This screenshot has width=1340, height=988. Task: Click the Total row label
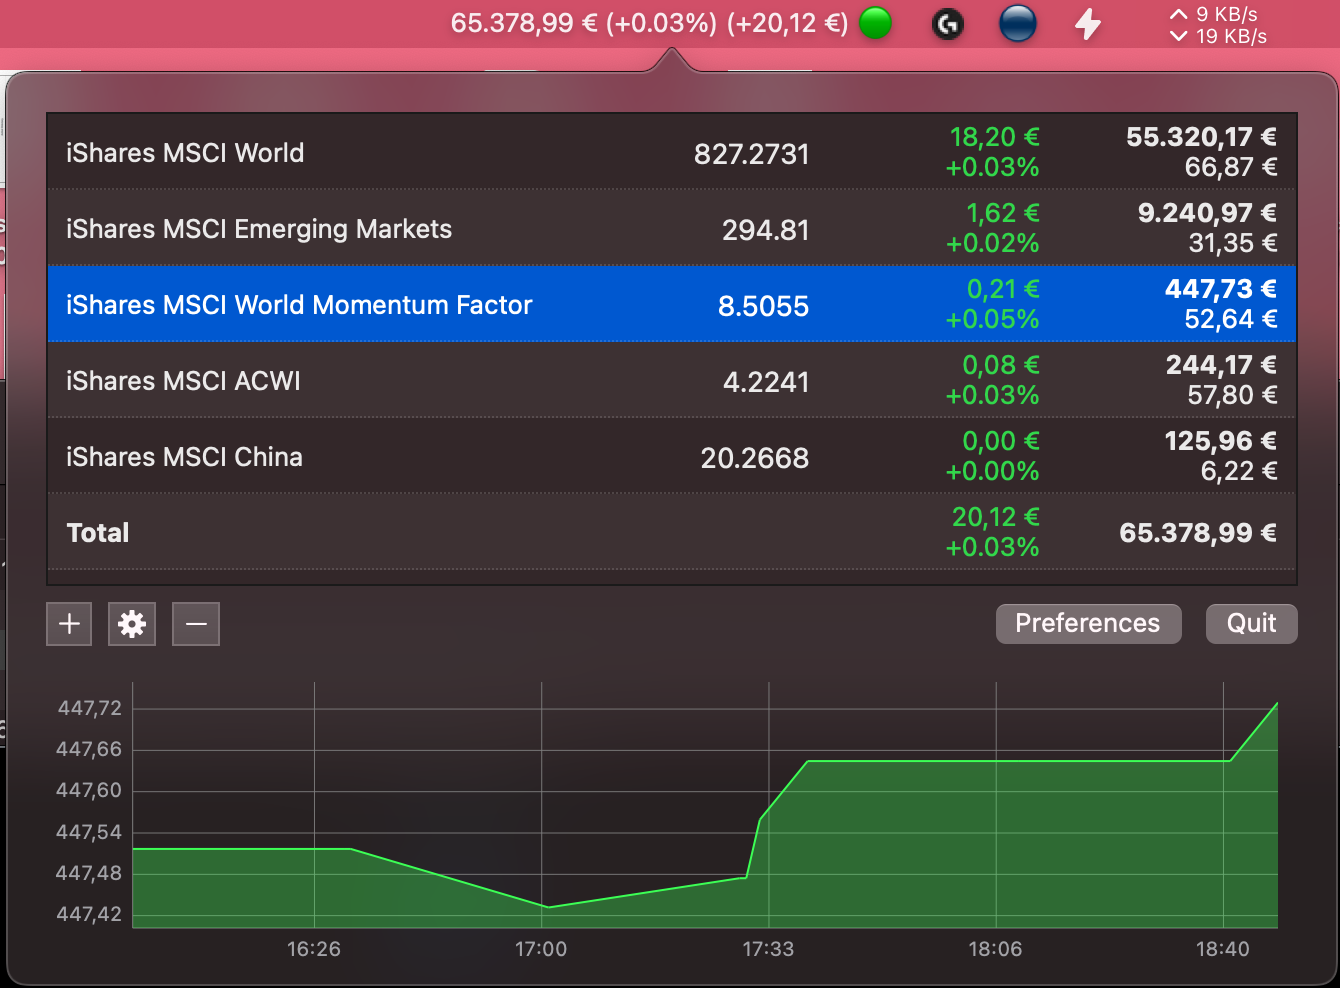98,532
